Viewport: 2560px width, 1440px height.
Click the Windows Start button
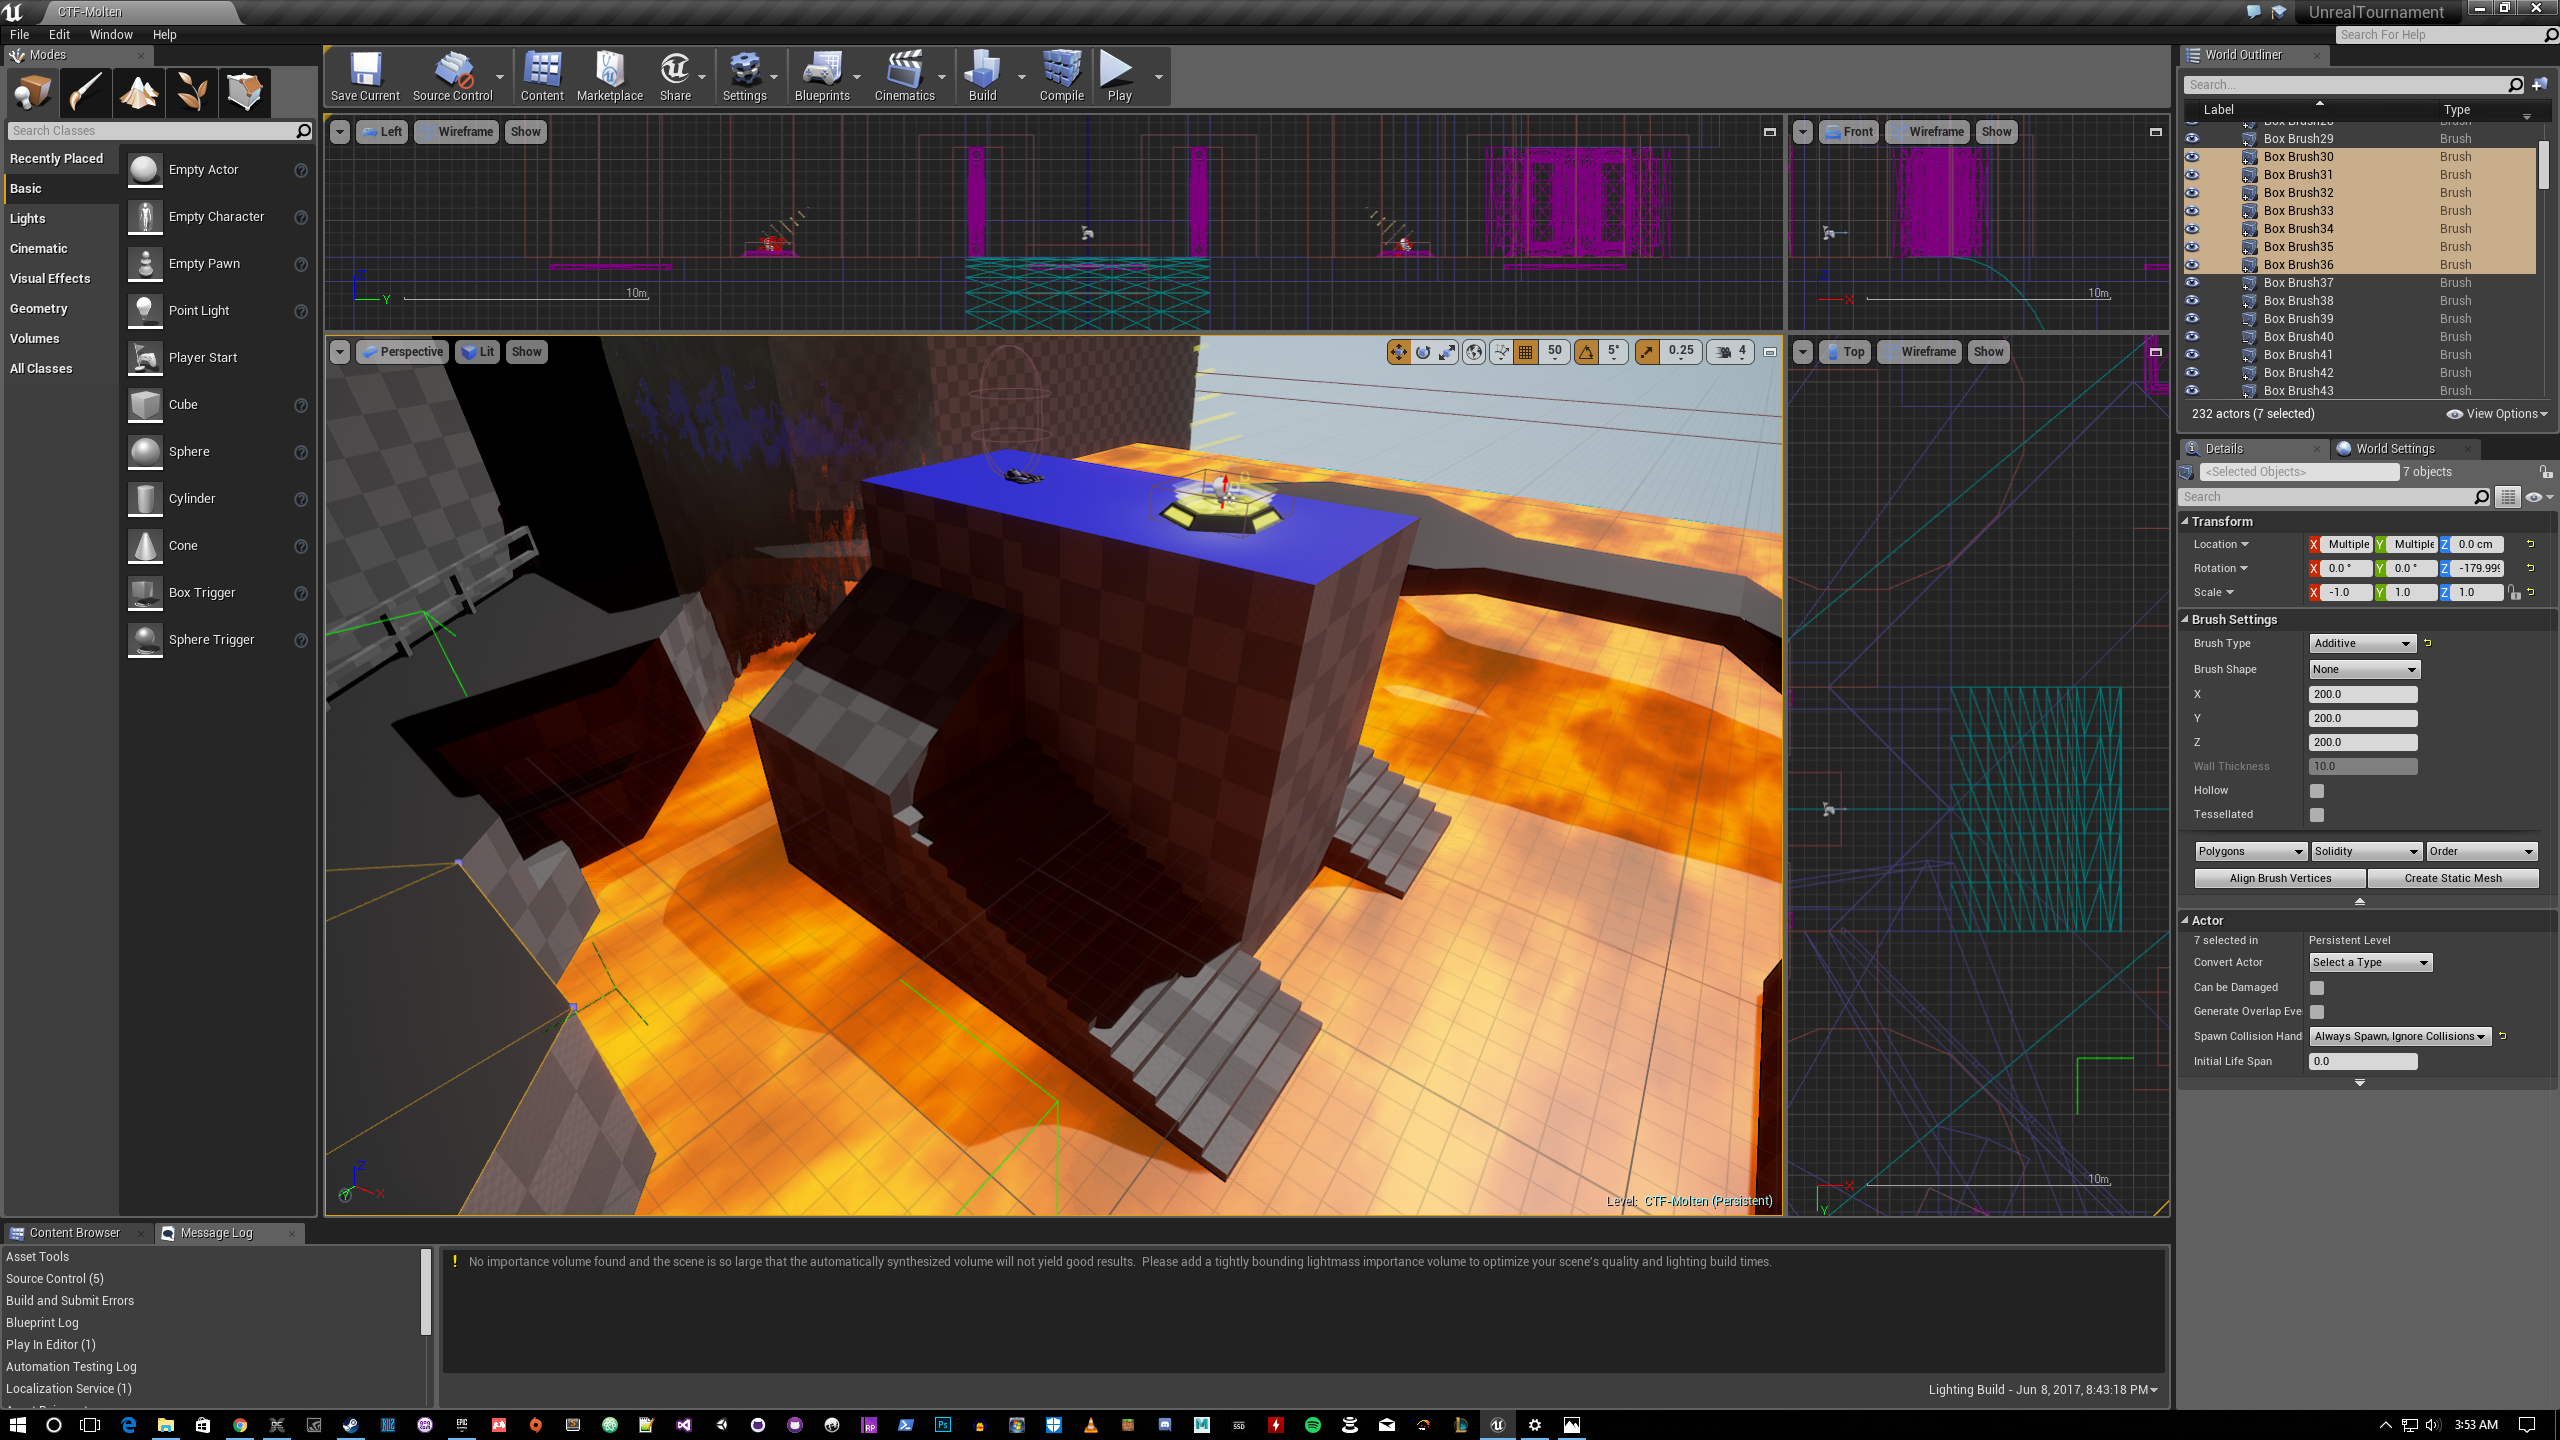point(17,1425)
